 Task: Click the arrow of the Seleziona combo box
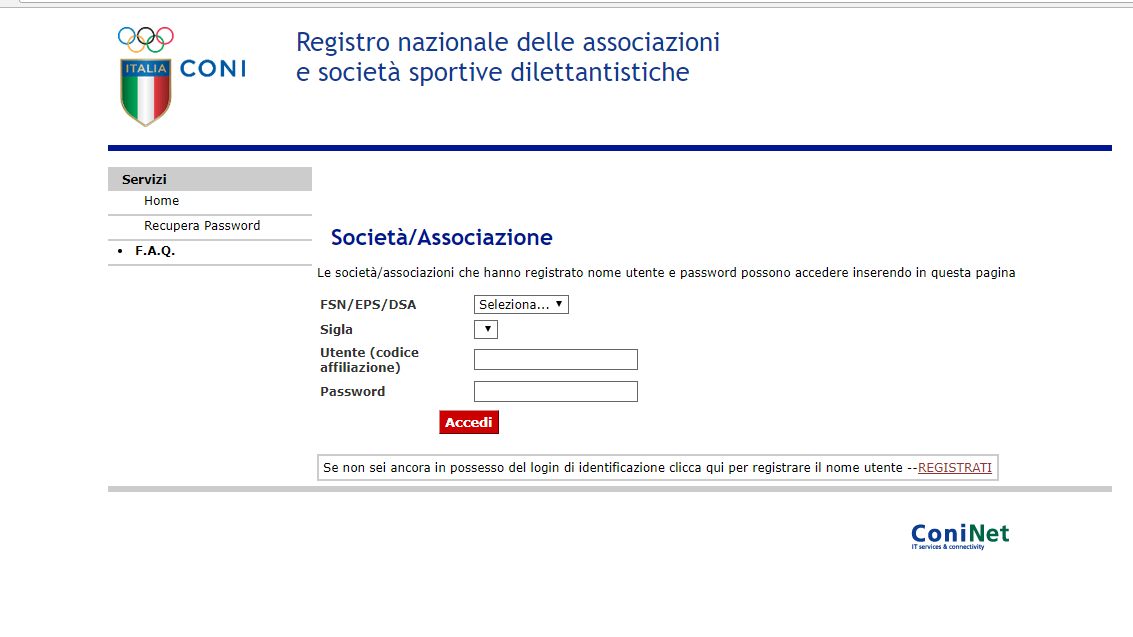point(559,305)
